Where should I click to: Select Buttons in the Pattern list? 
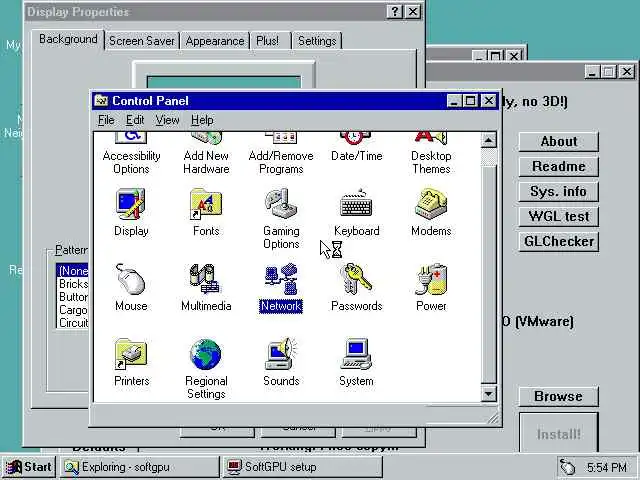[73, 297]
